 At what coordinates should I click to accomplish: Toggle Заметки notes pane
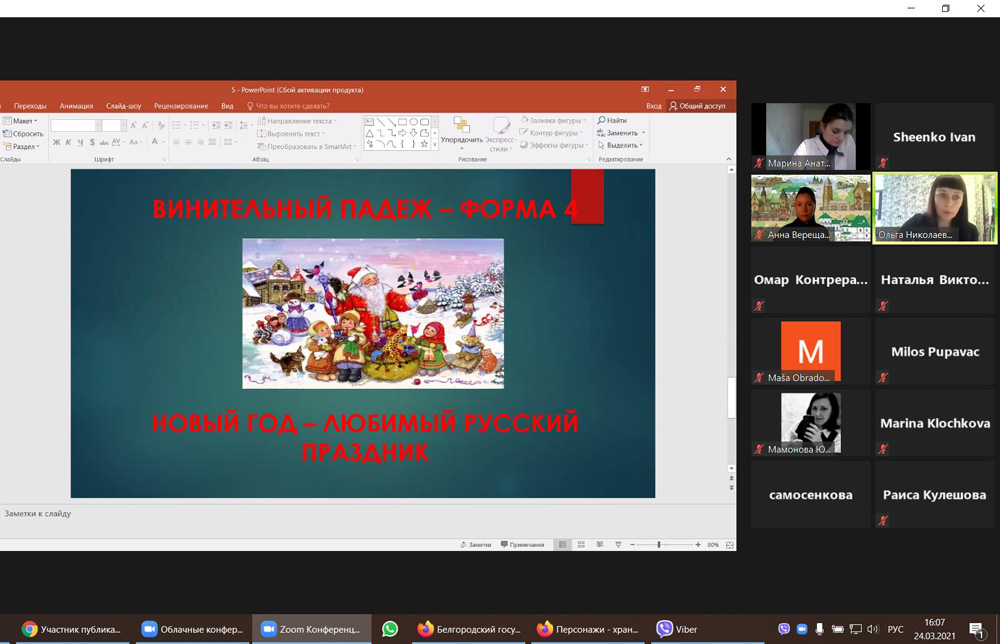pyautogui.click(x=476, y=545)
